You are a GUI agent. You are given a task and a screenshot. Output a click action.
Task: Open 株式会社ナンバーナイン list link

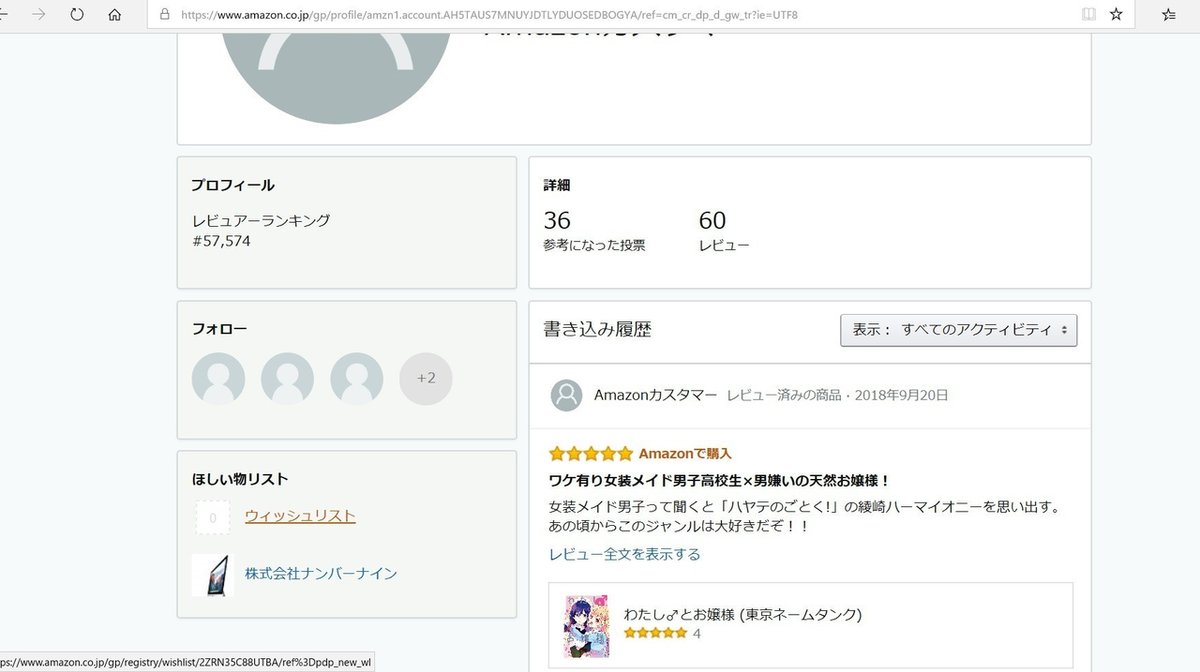point(321,574)
